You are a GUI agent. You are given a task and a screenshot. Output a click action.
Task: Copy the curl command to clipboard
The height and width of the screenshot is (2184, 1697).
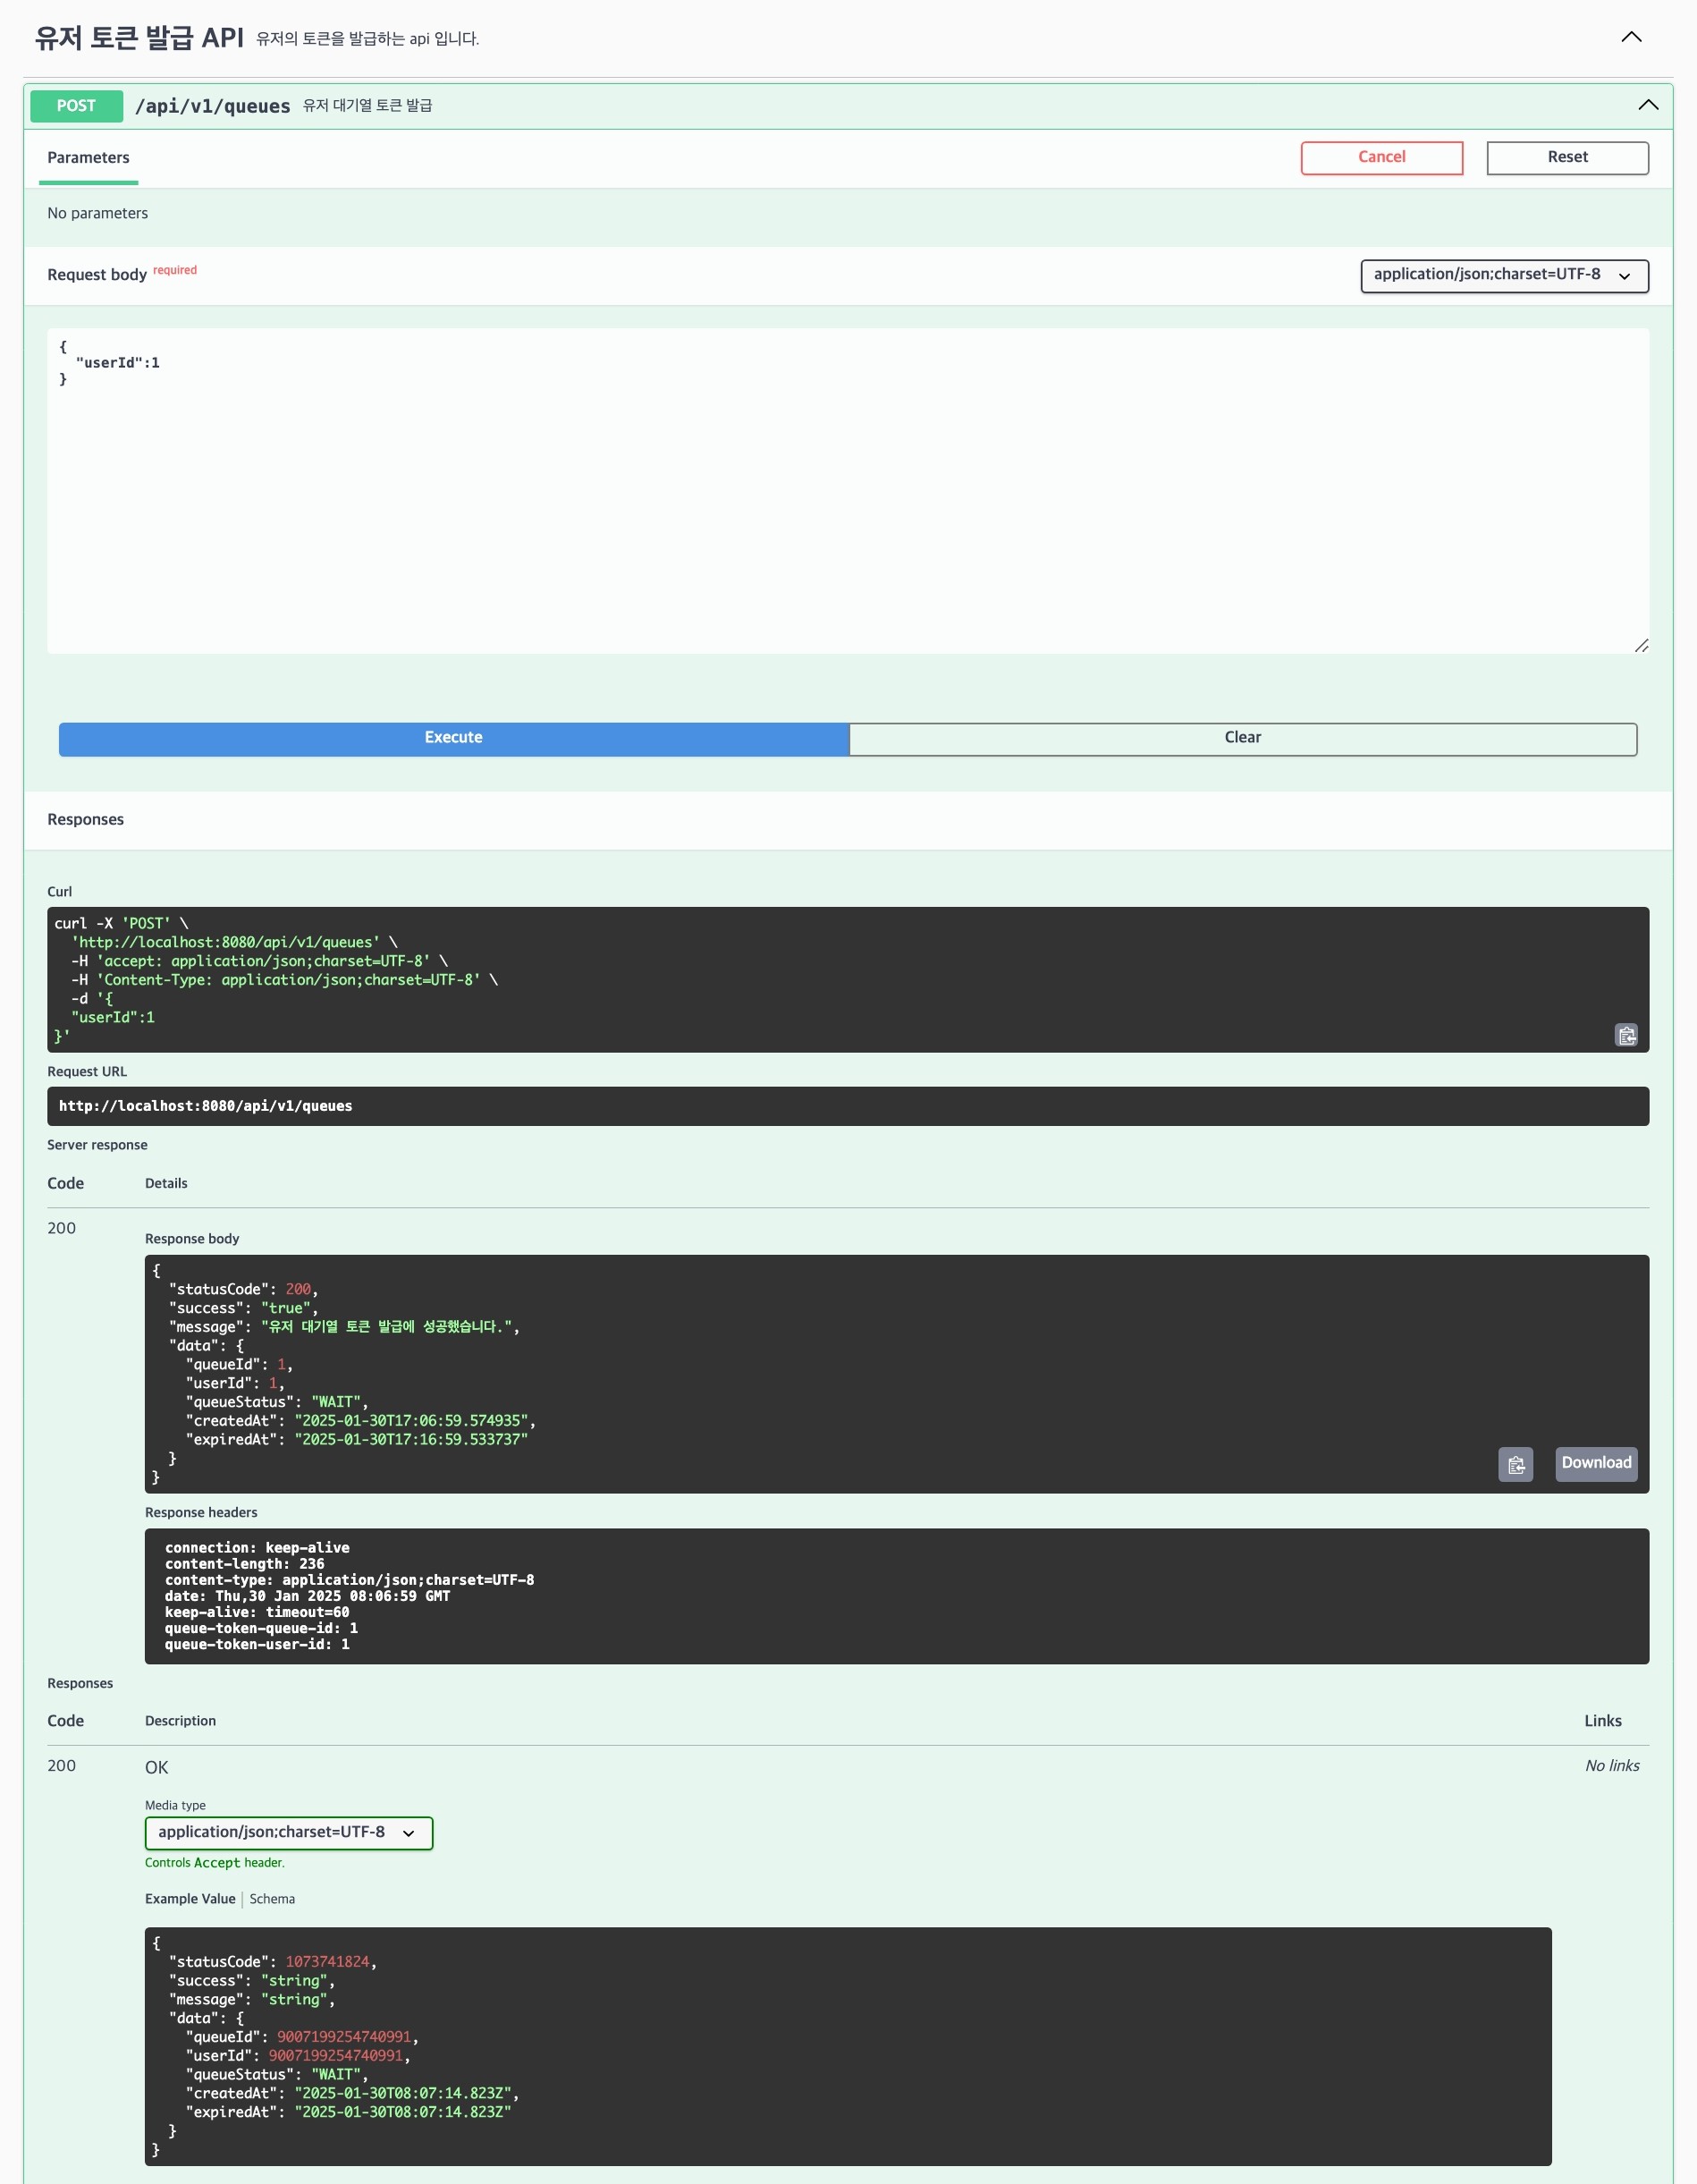click(1626, 1035)
